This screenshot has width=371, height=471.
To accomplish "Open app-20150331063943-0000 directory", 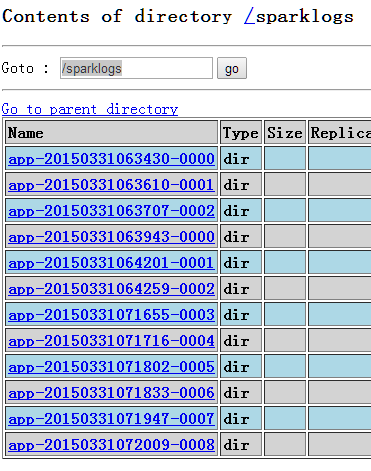I will (112, 237).
